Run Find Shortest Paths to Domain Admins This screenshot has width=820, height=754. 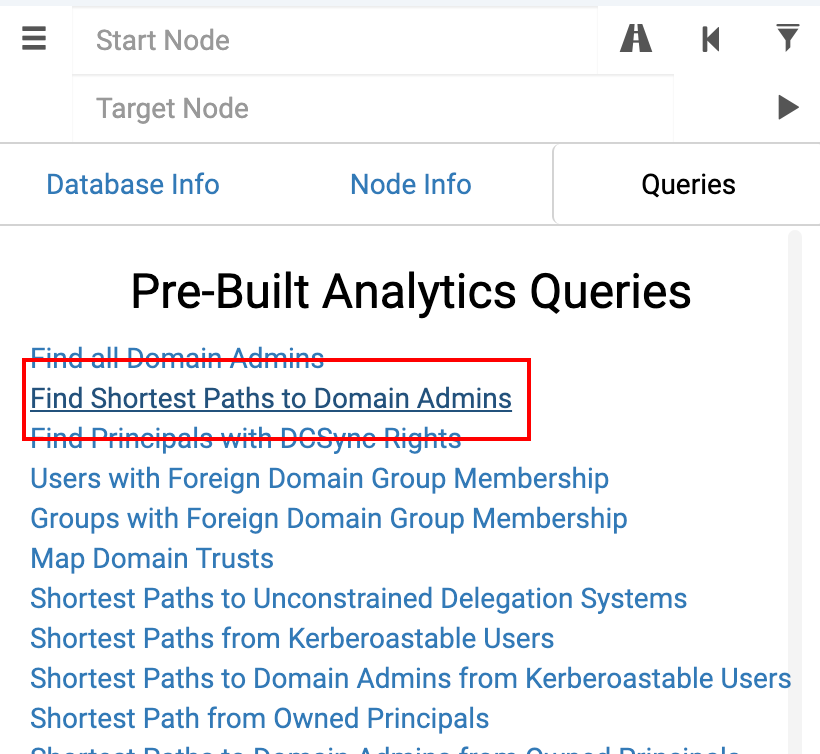[x=271, y=398]
